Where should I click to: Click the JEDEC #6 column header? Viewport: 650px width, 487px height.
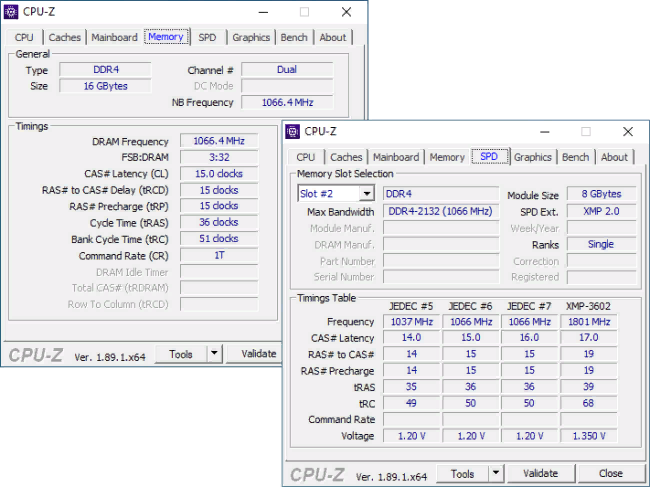(470, 306)
